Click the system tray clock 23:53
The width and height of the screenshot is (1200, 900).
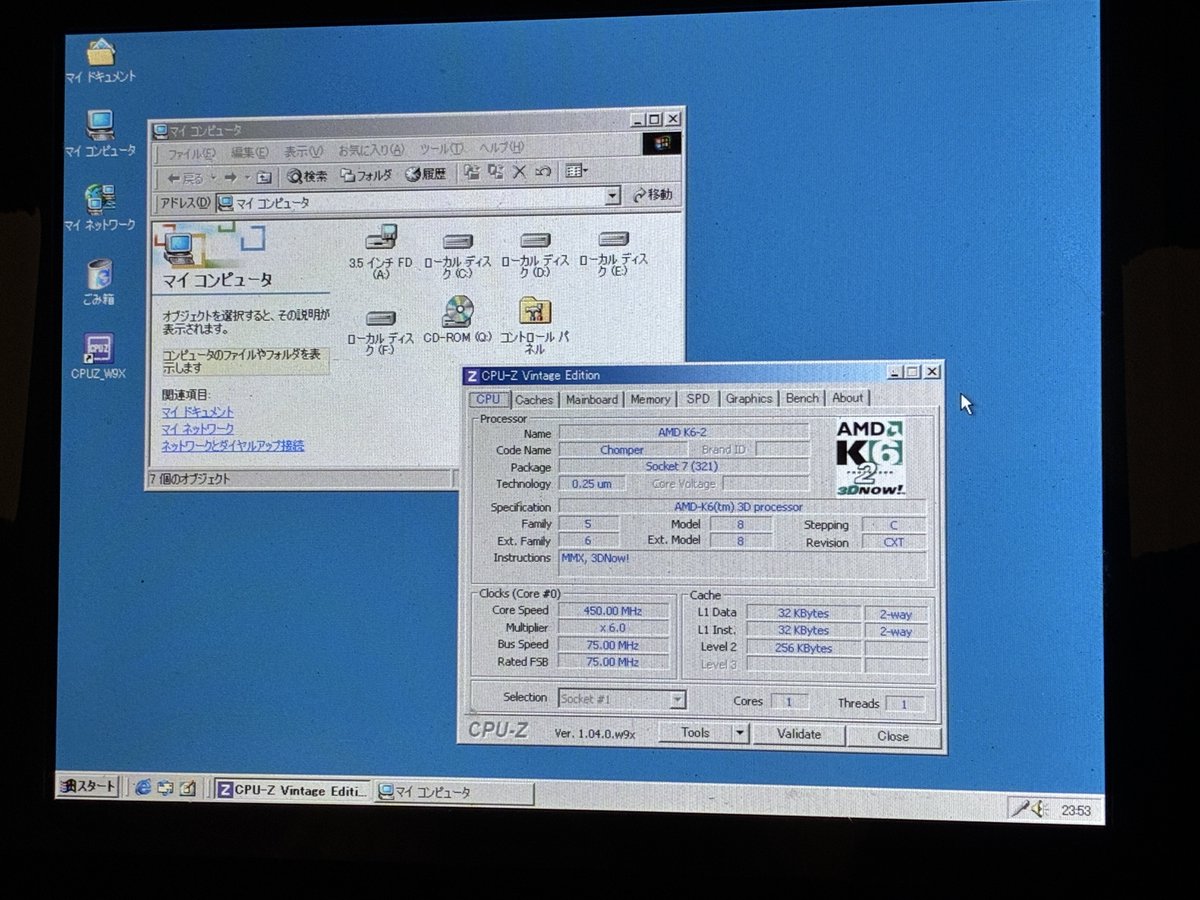1076,810
